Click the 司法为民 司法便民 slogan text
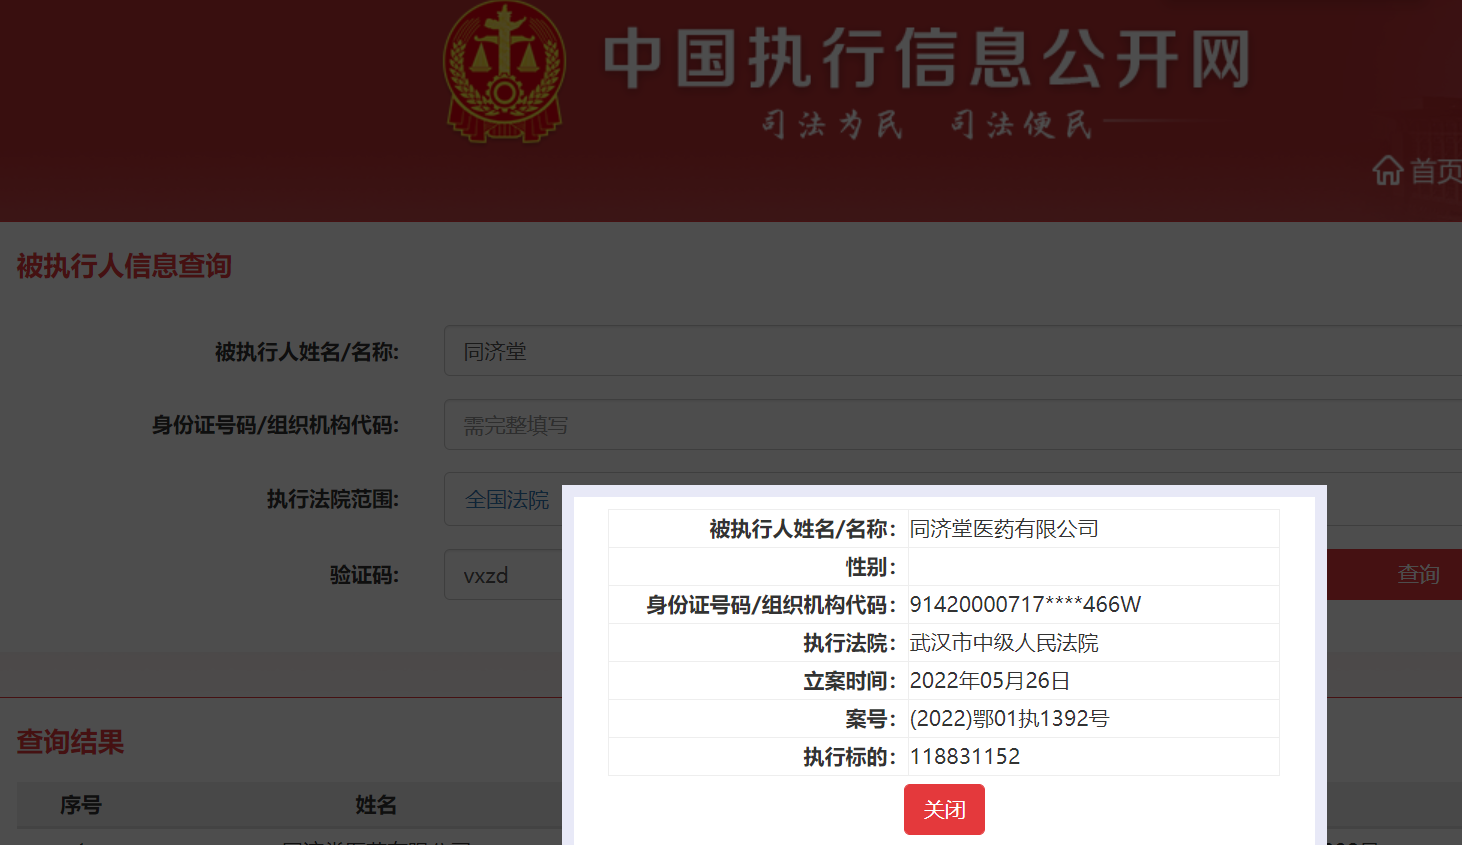This screenshot has width=1462, height=845. (927, 124)
